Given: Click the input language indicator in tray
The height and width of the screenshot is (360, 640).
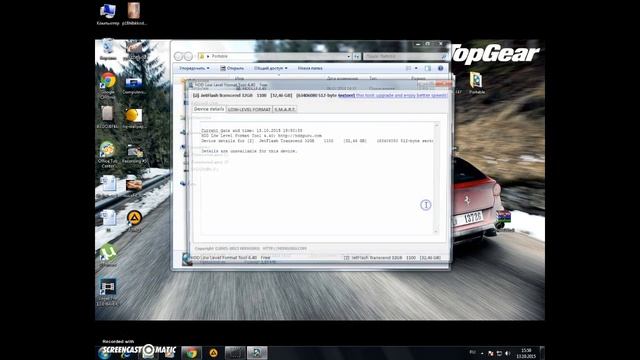Looking at the screenshot, I should tap(473, 352).
